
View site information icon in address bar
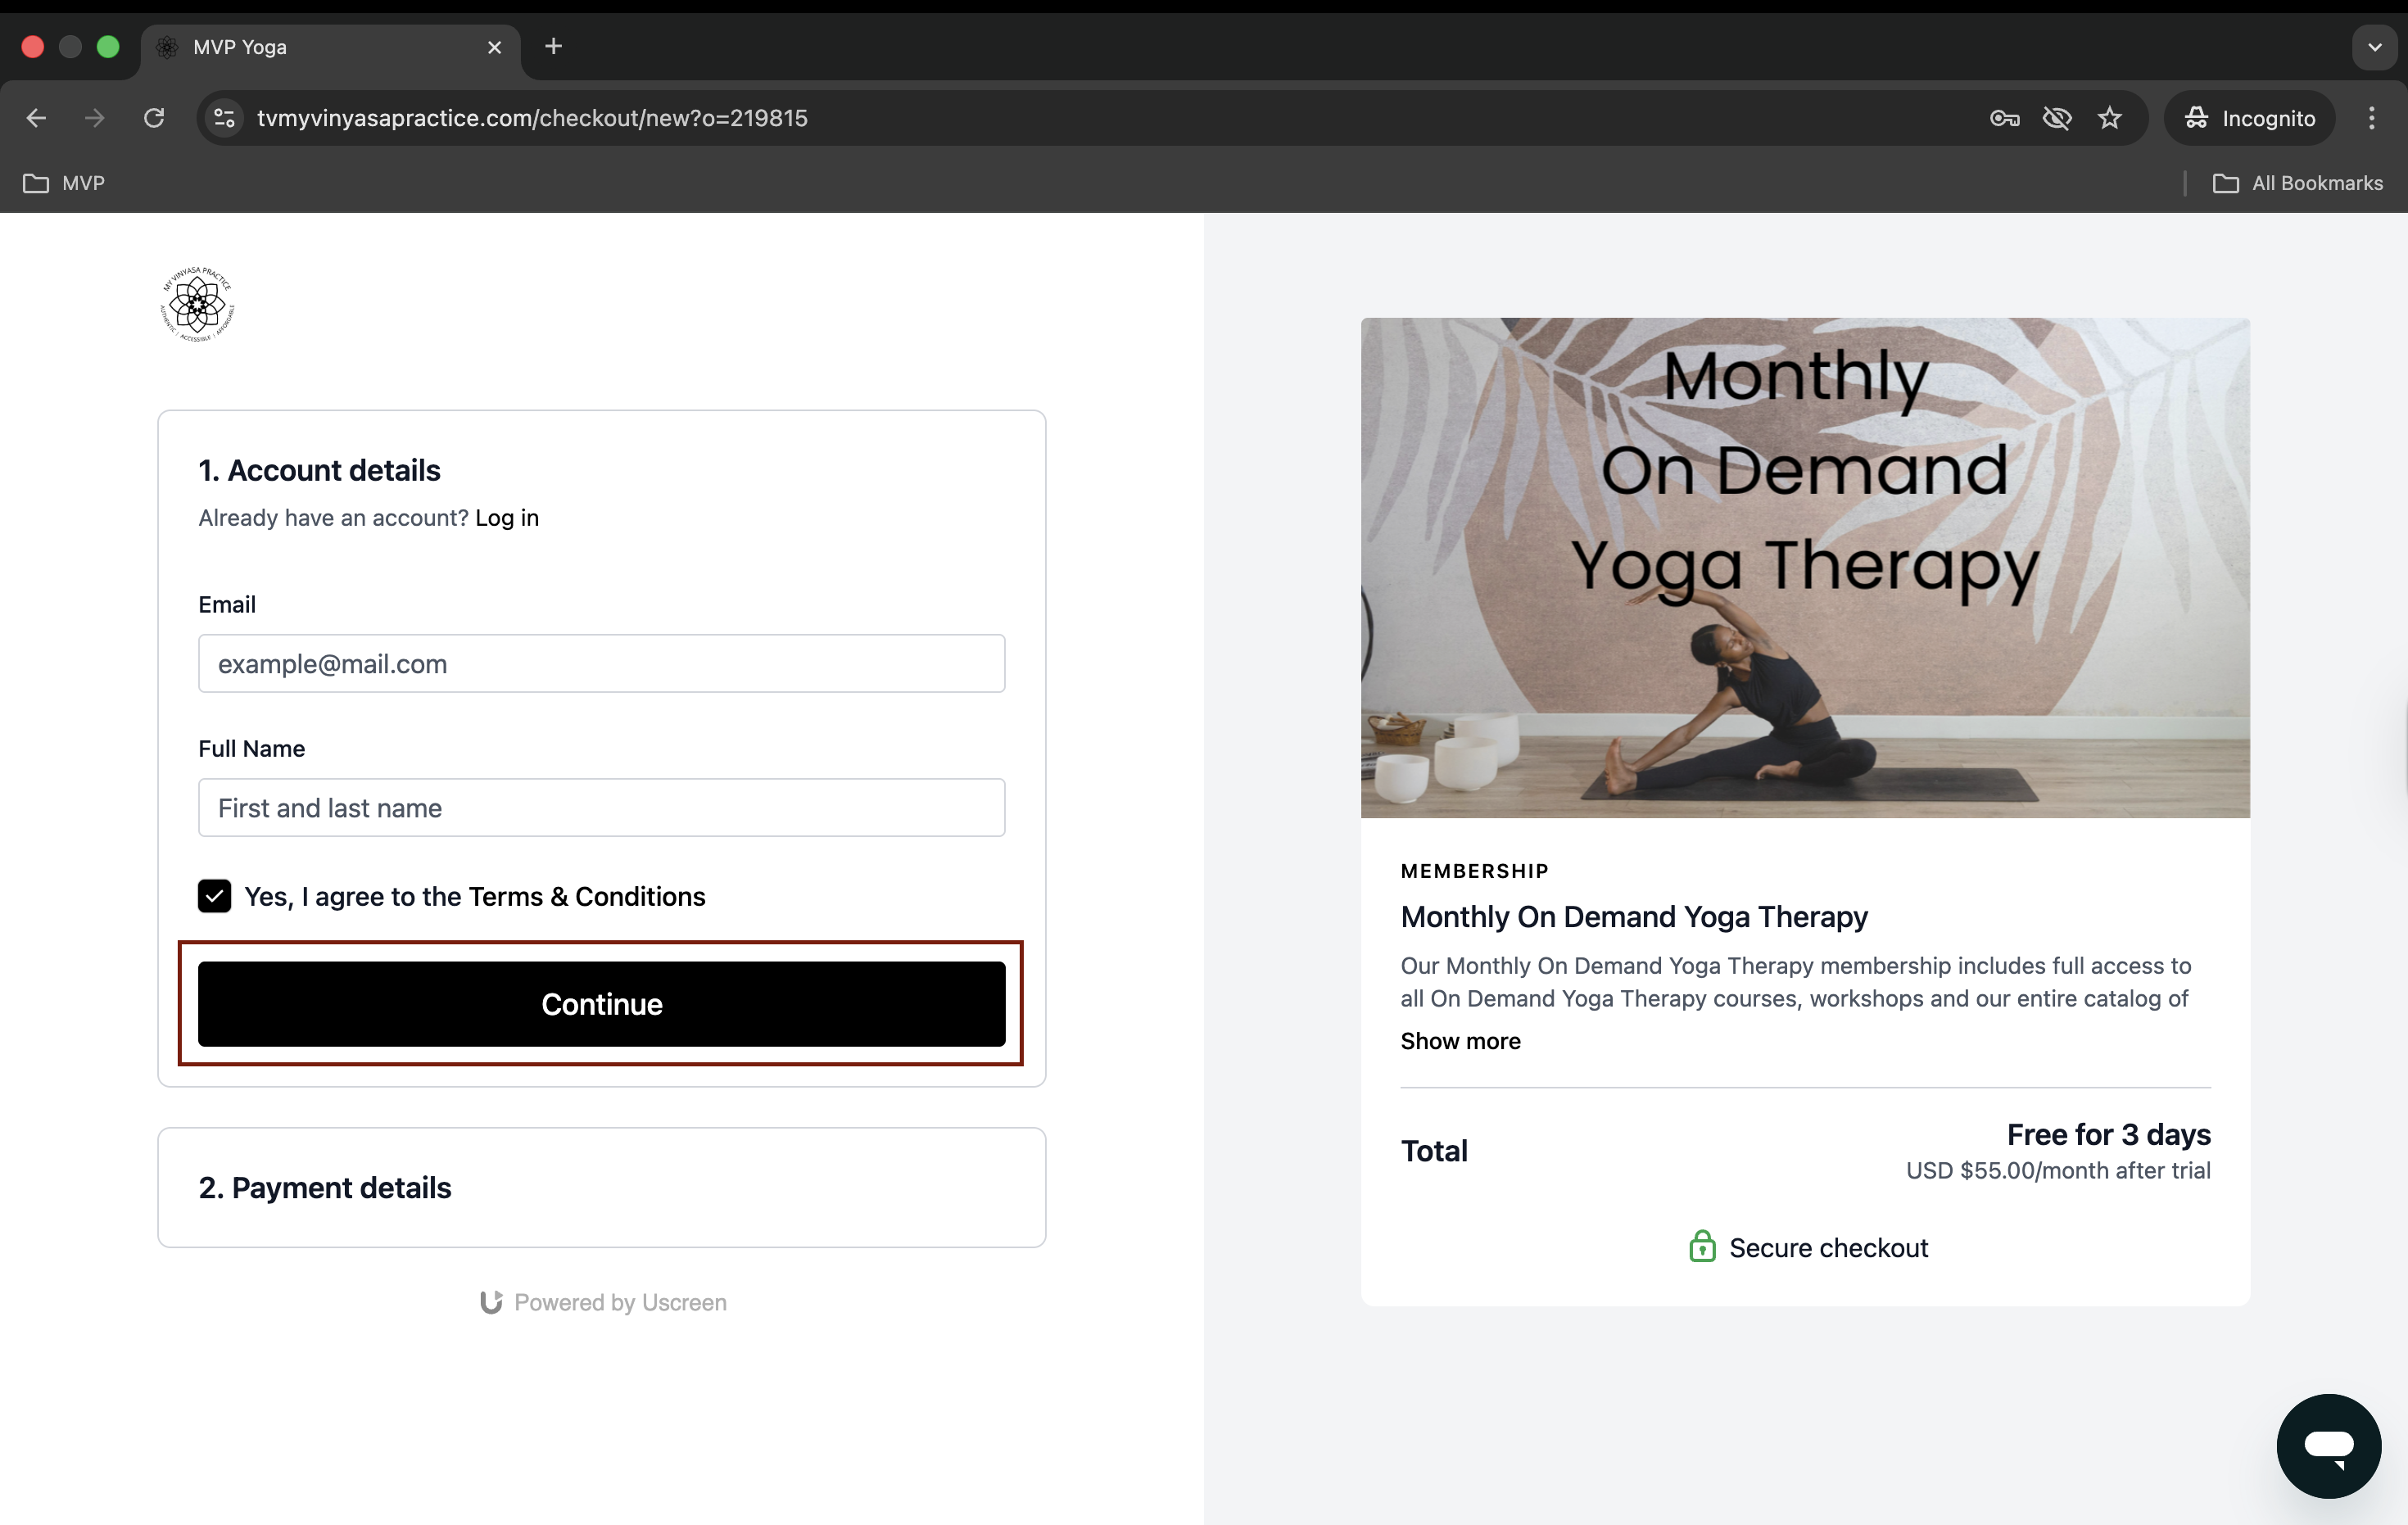click(225, 118)
